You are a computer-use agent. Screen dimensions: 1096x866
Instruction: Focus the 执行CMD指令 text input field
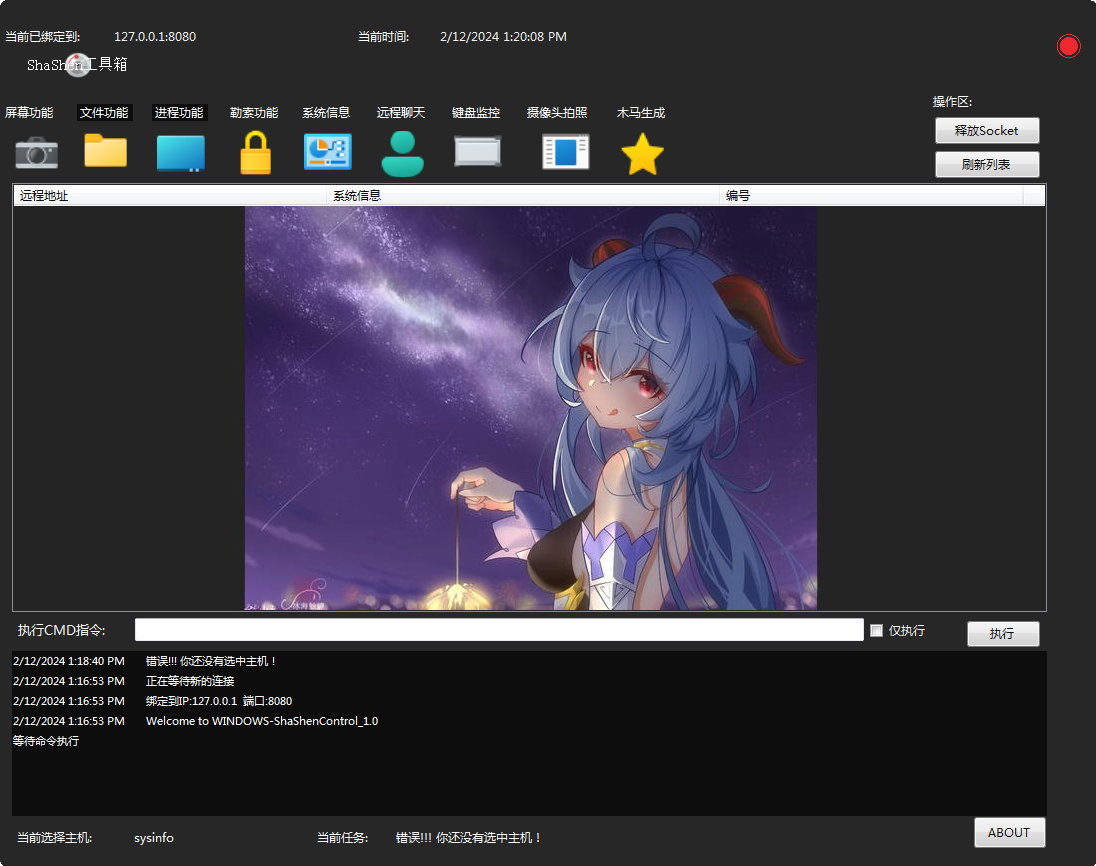(499, 630)
